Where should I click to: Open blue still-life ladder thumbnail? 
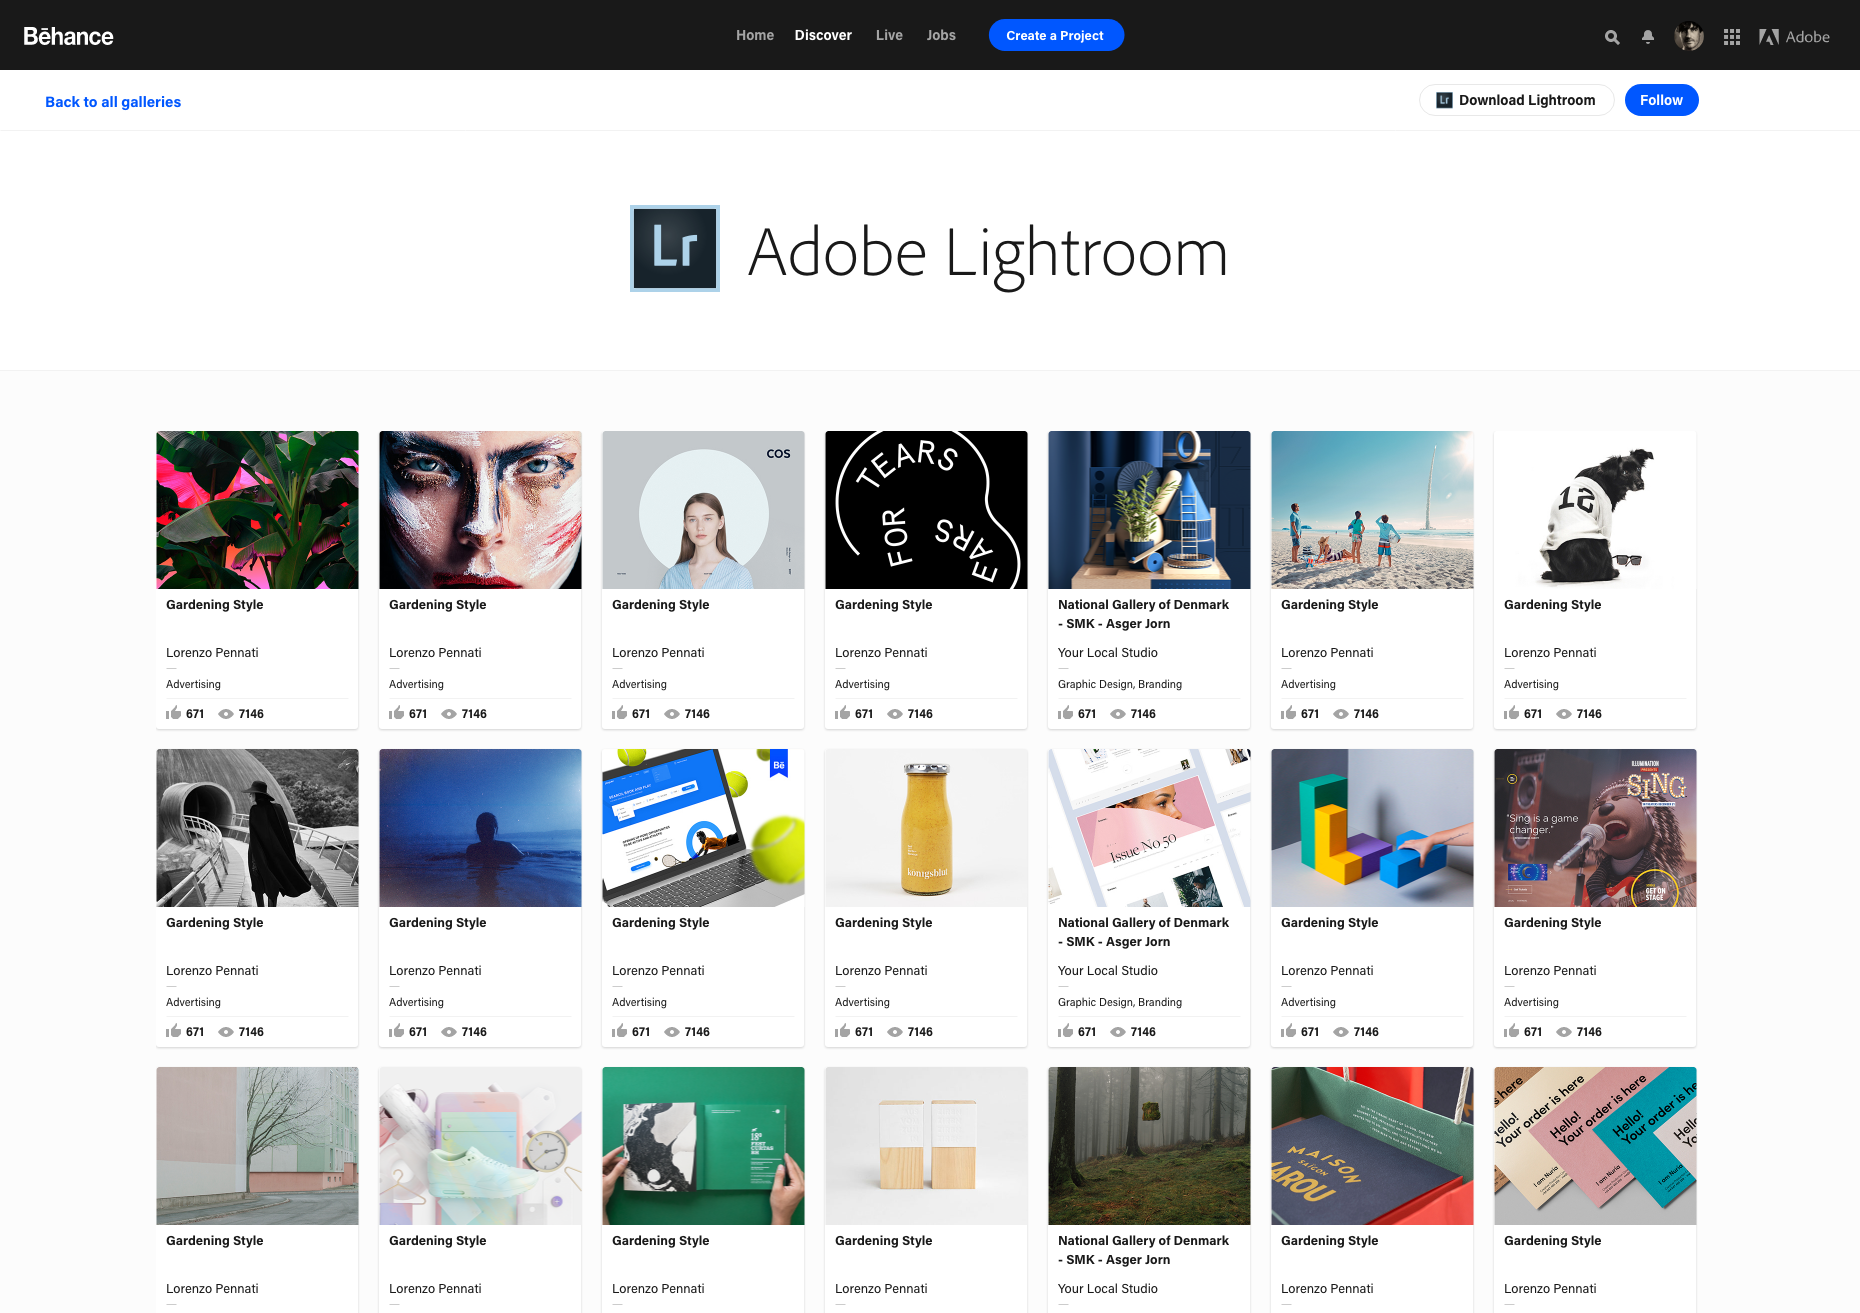(x=1149, y=510)
